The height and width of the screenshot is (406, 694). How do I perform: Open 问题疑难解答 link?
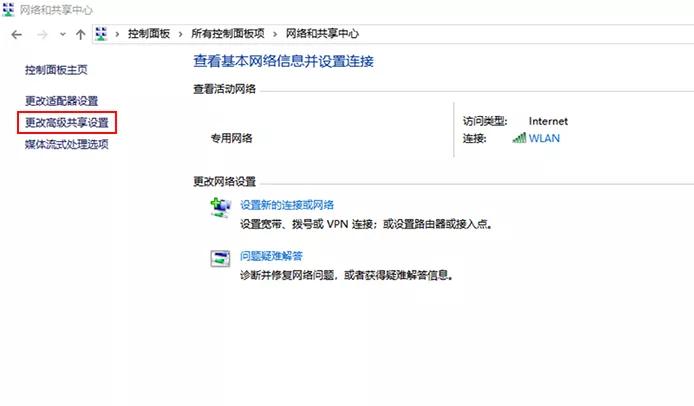pos(271,256)
